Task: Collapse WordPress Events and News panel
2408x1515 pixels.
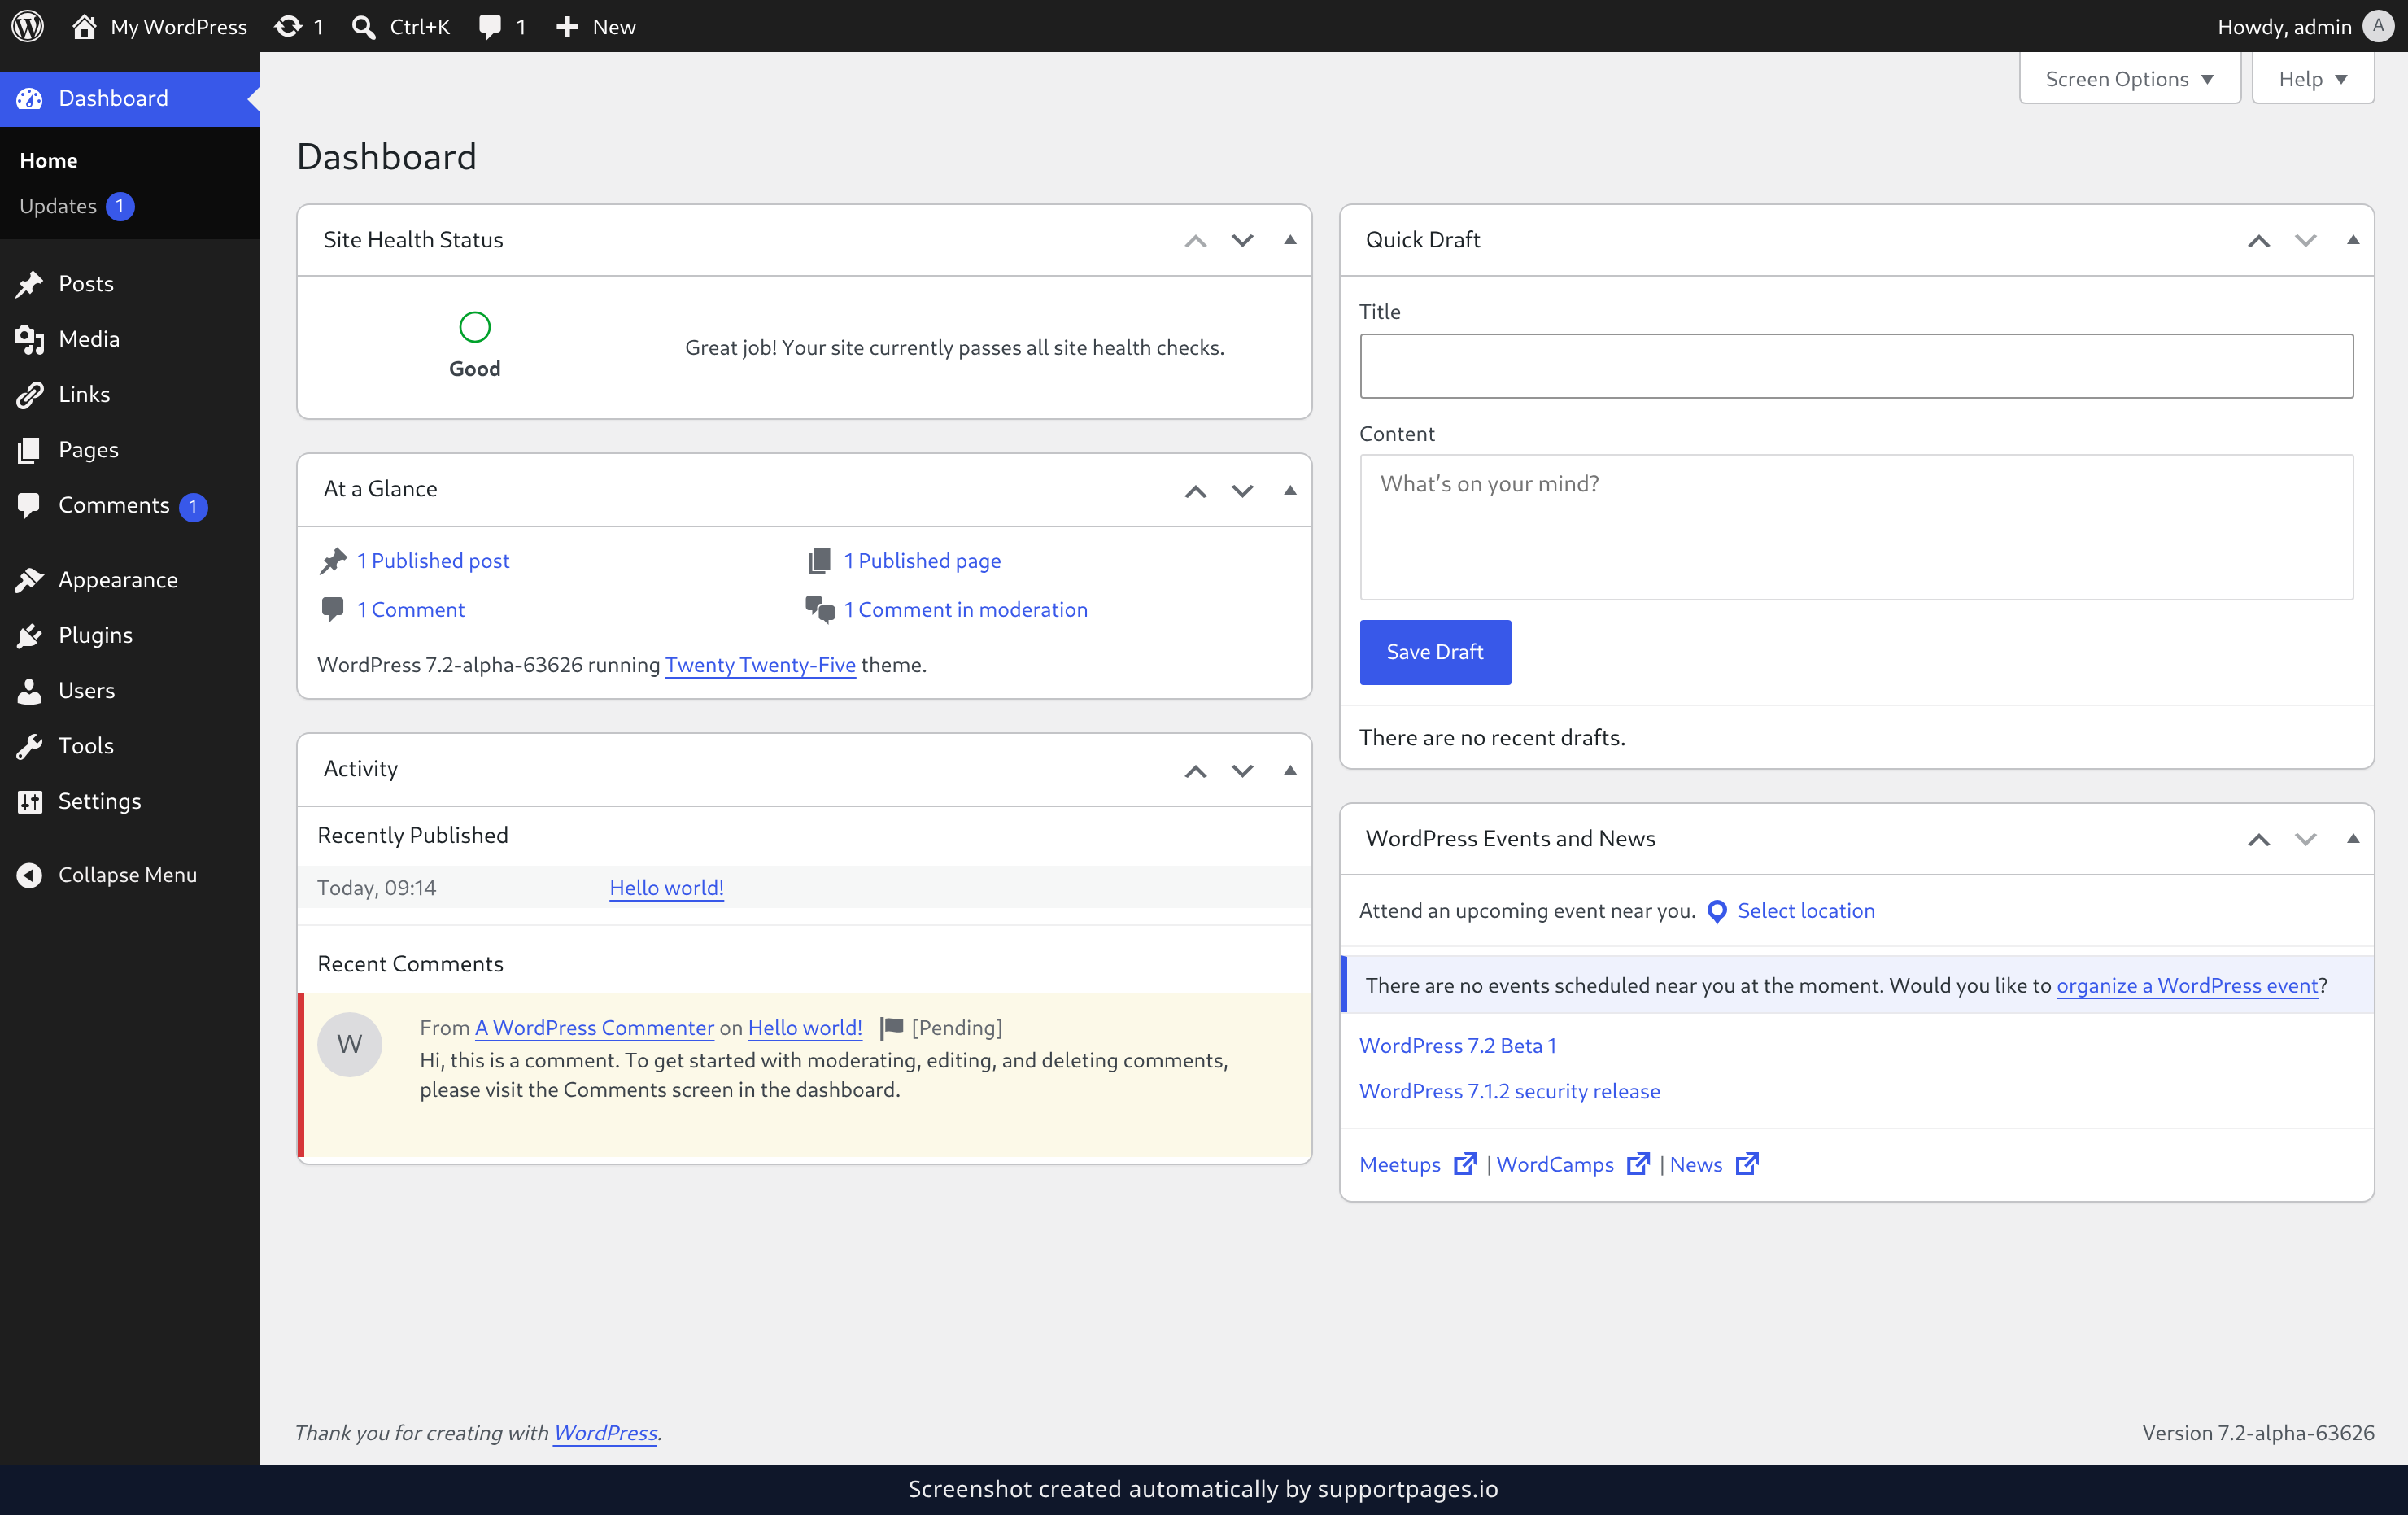Action: (x=2353, y=839)
